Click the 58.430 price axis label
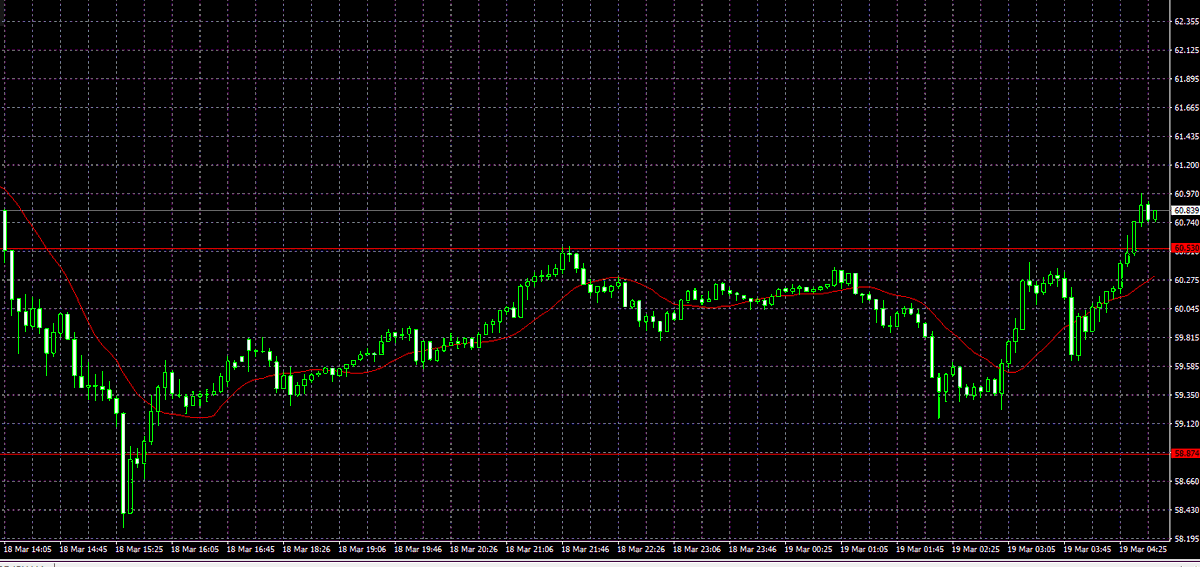The width and height of the screenshot is (1200, 567). [1186, 511]
